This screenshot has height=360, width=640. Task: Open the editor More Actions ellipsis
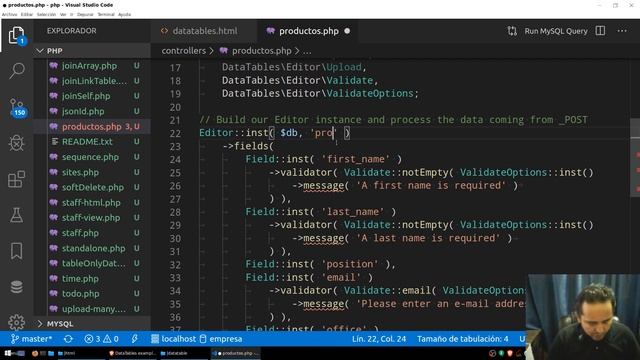tap(622, 31)
